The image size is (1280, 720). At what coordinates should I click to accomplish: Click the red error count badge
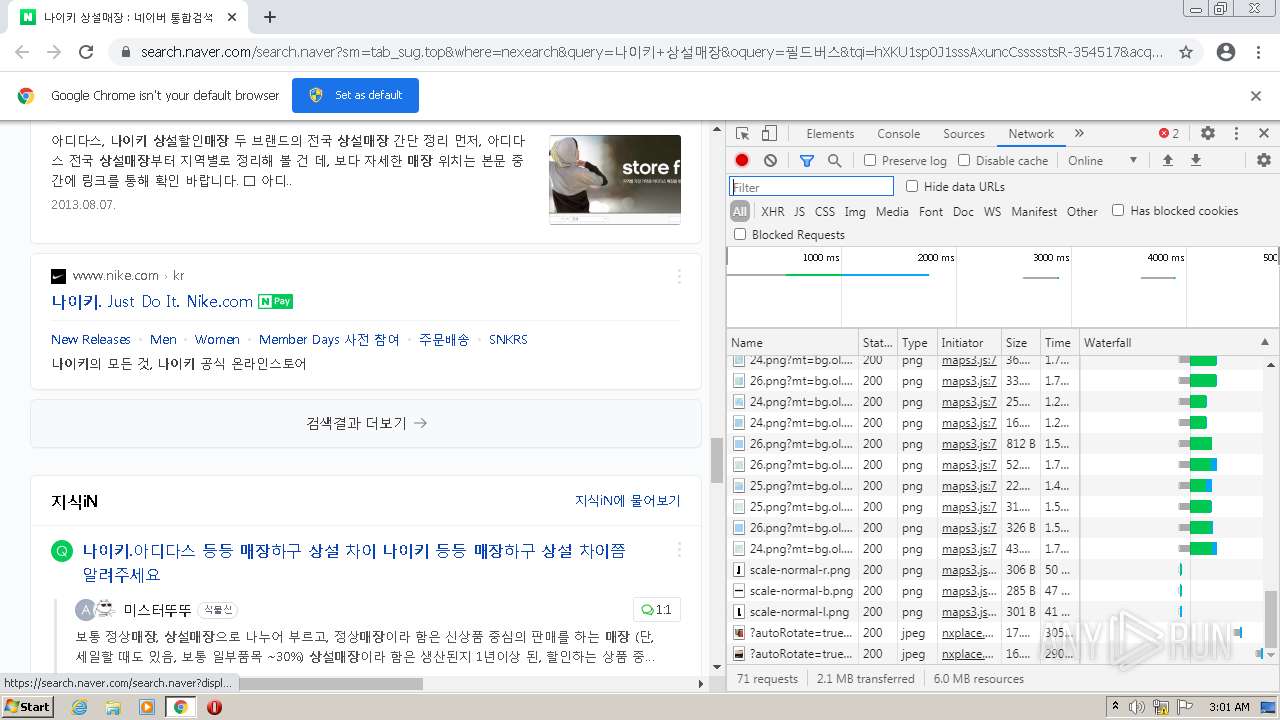coord(1169,133)
